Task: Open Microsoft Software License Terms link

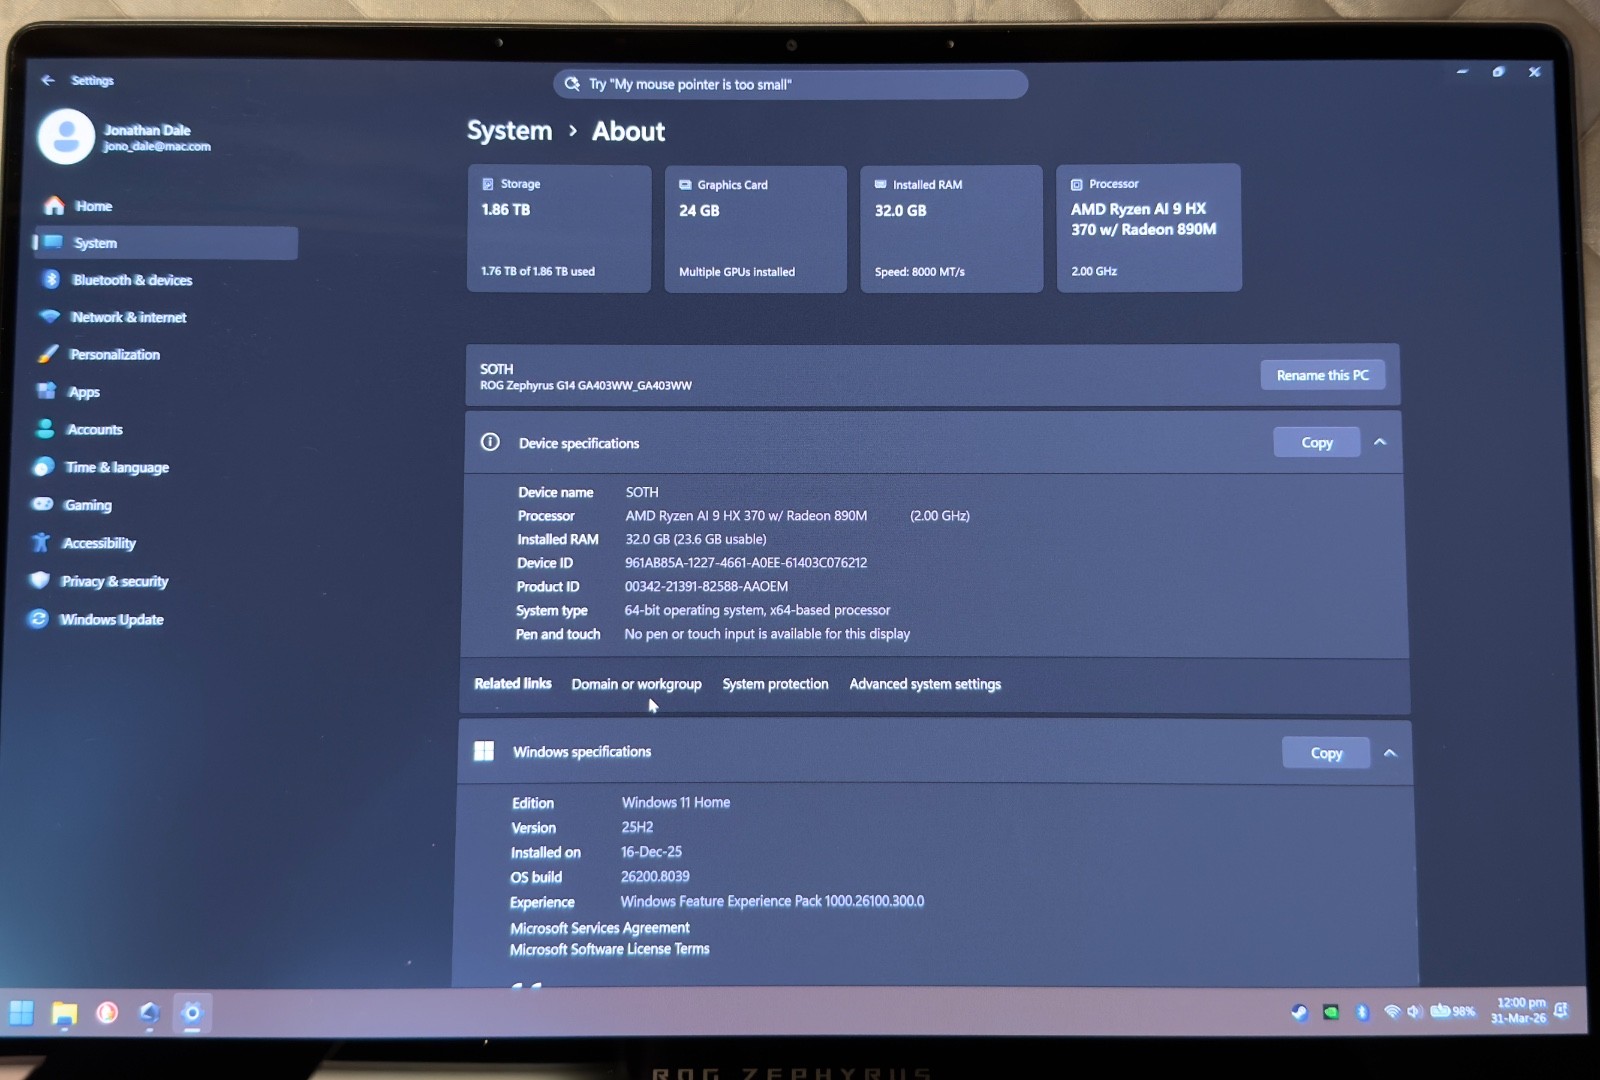Action: pos(609,949)
